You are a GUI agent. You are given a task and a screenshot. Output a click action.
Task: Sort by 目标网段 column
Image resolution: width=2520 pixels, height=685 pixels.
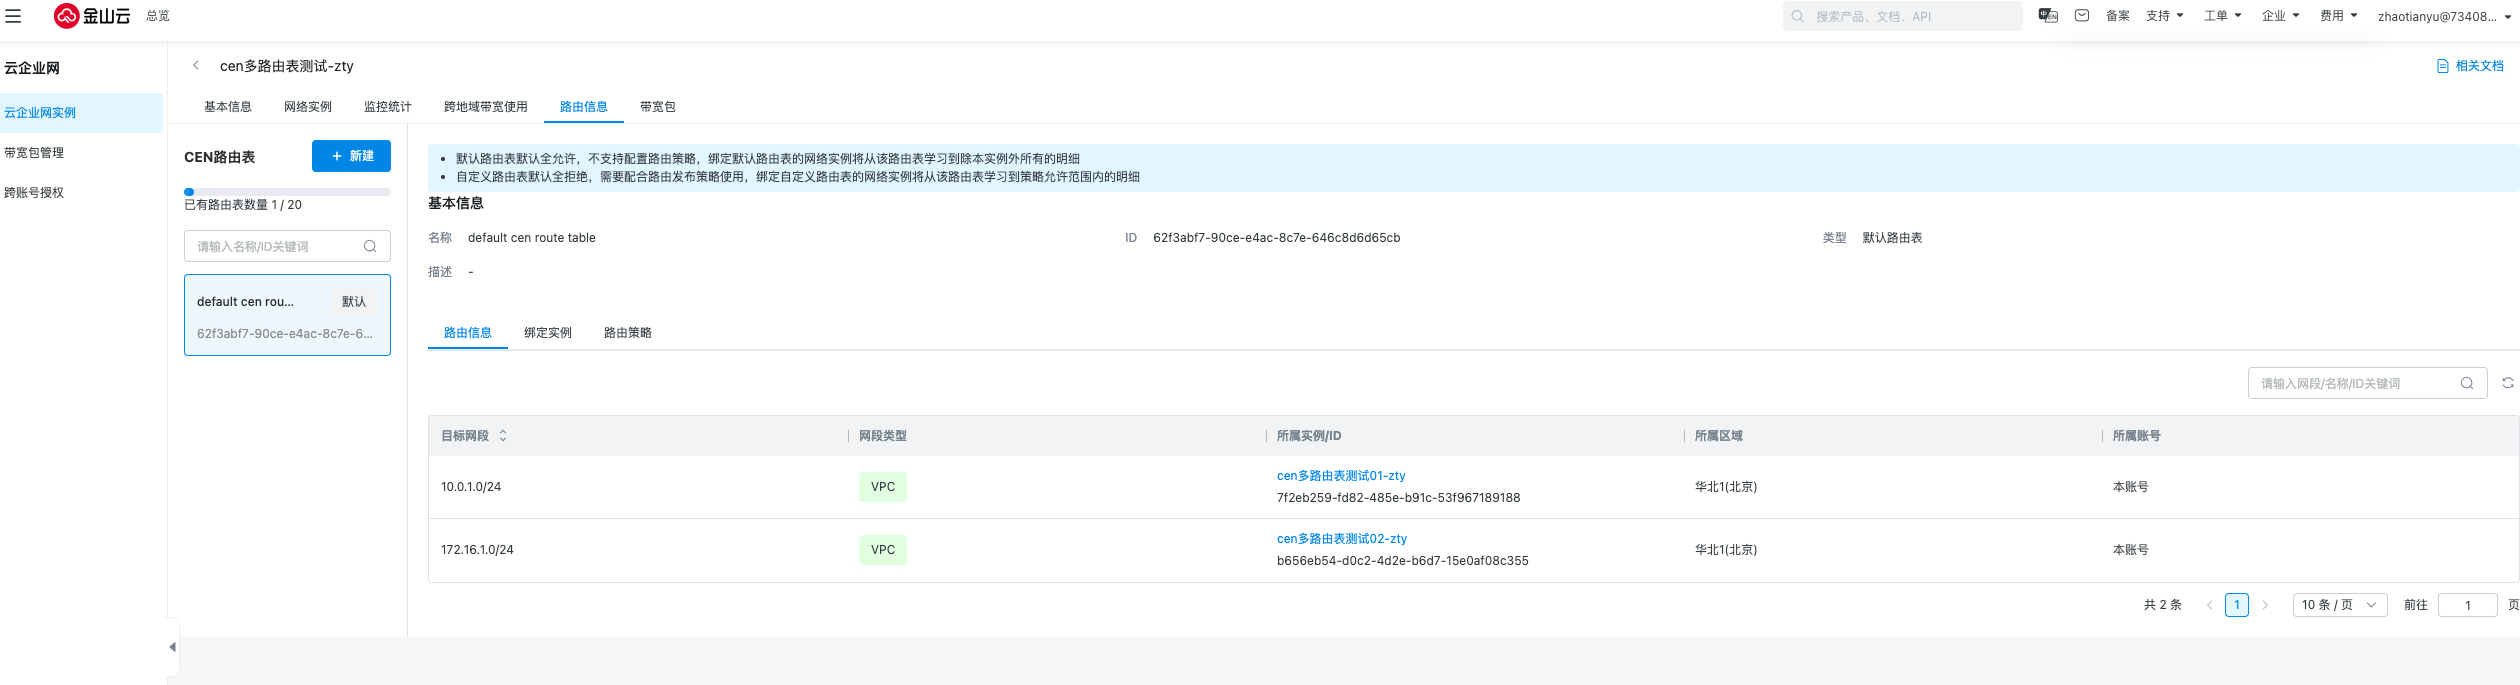tap(503, 436)
